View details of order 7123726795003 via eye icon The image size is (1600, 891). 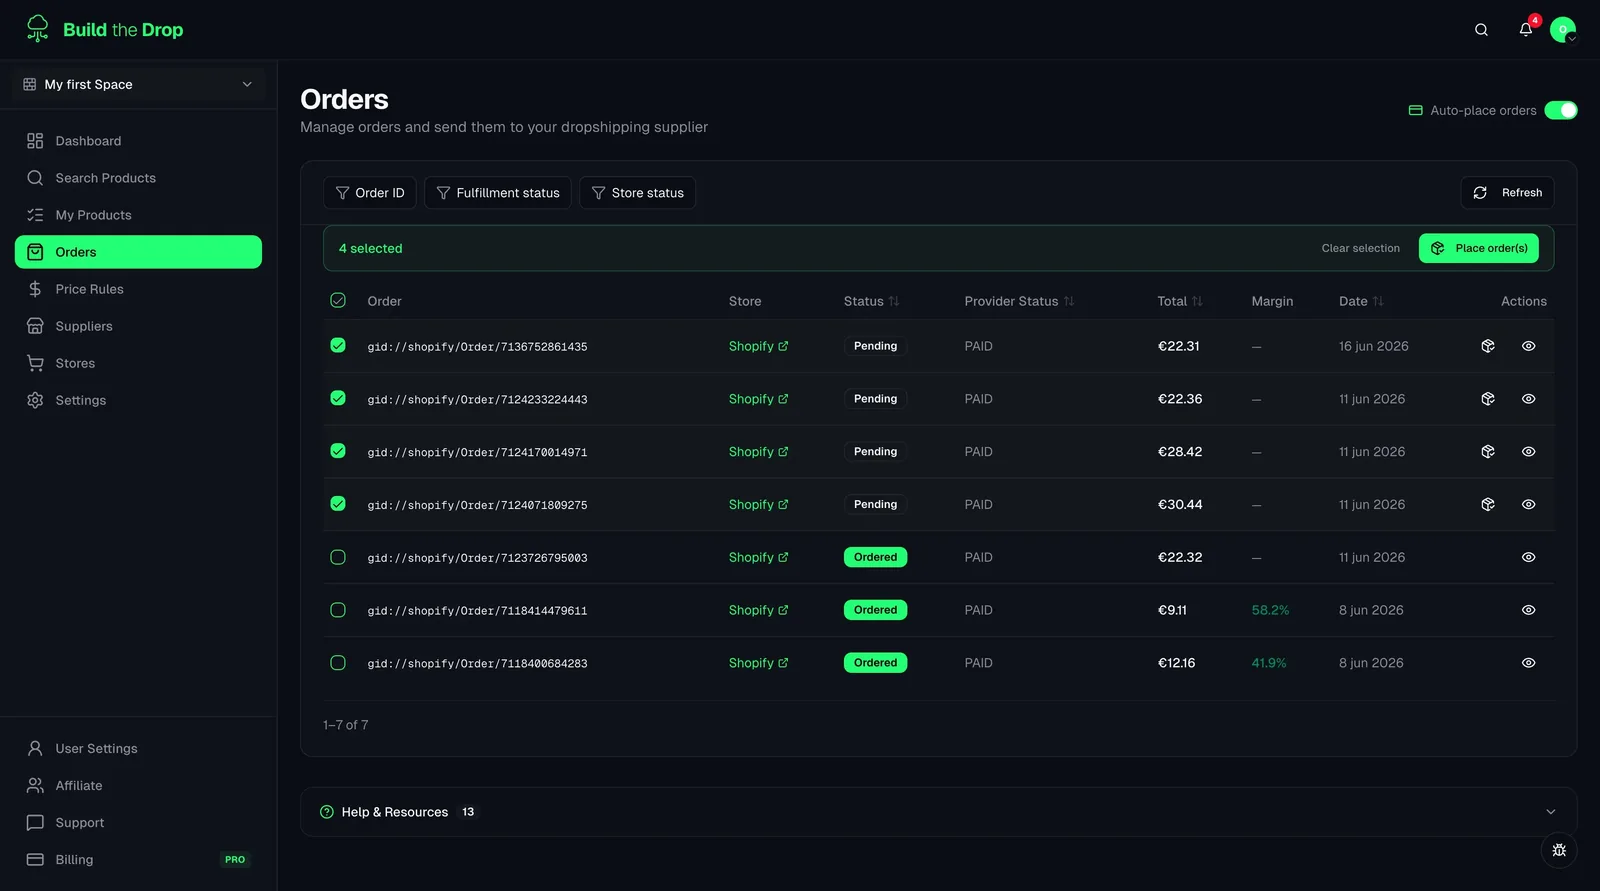[1528, 558]
